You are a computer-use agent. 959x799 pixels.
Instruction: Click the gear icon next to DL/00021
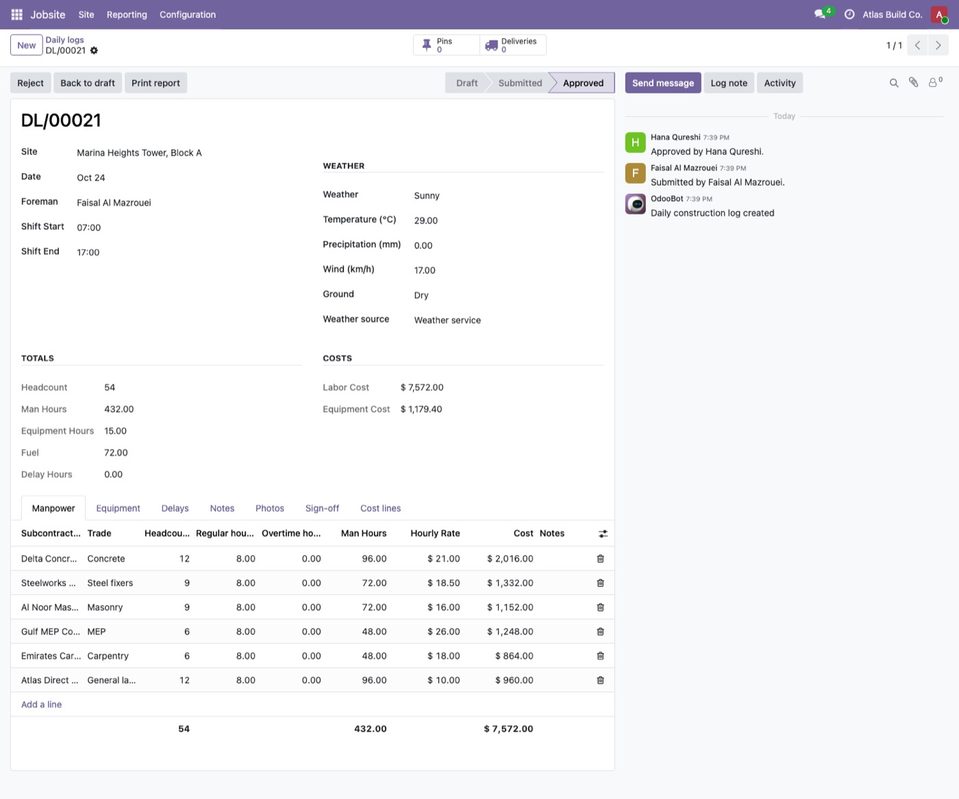94,51
